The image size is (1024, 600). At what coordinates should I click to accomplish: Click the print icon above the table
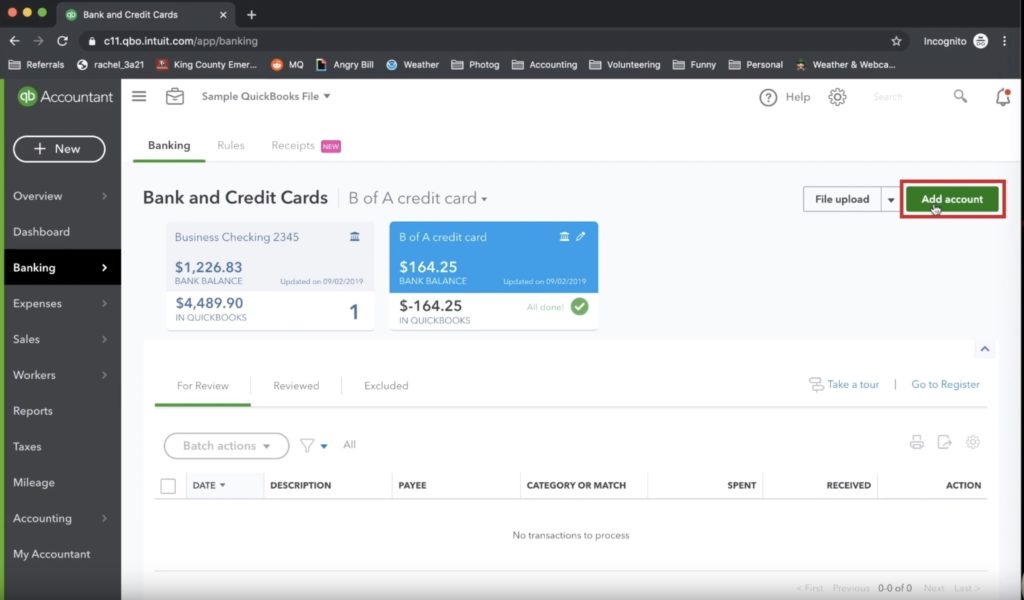[x=916, y=443]
